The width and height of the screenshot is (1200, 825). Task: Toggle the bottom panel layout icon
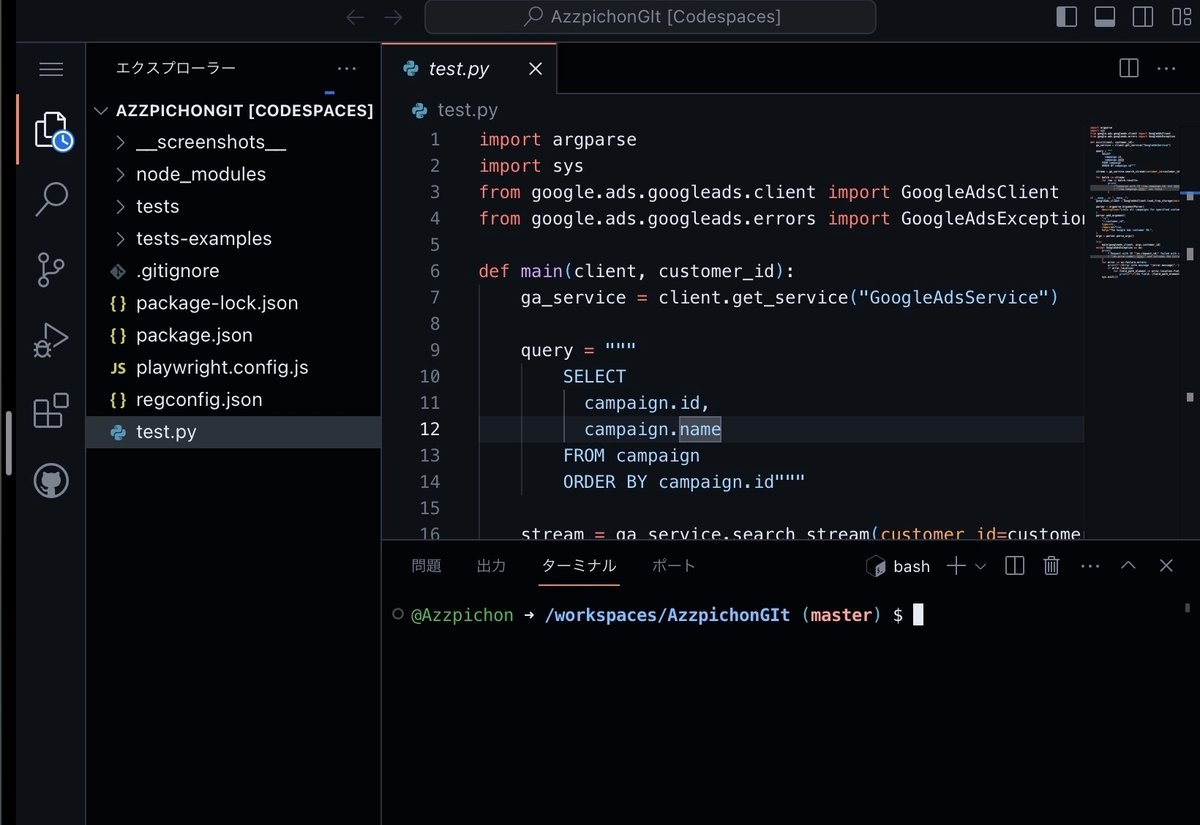1105,17
